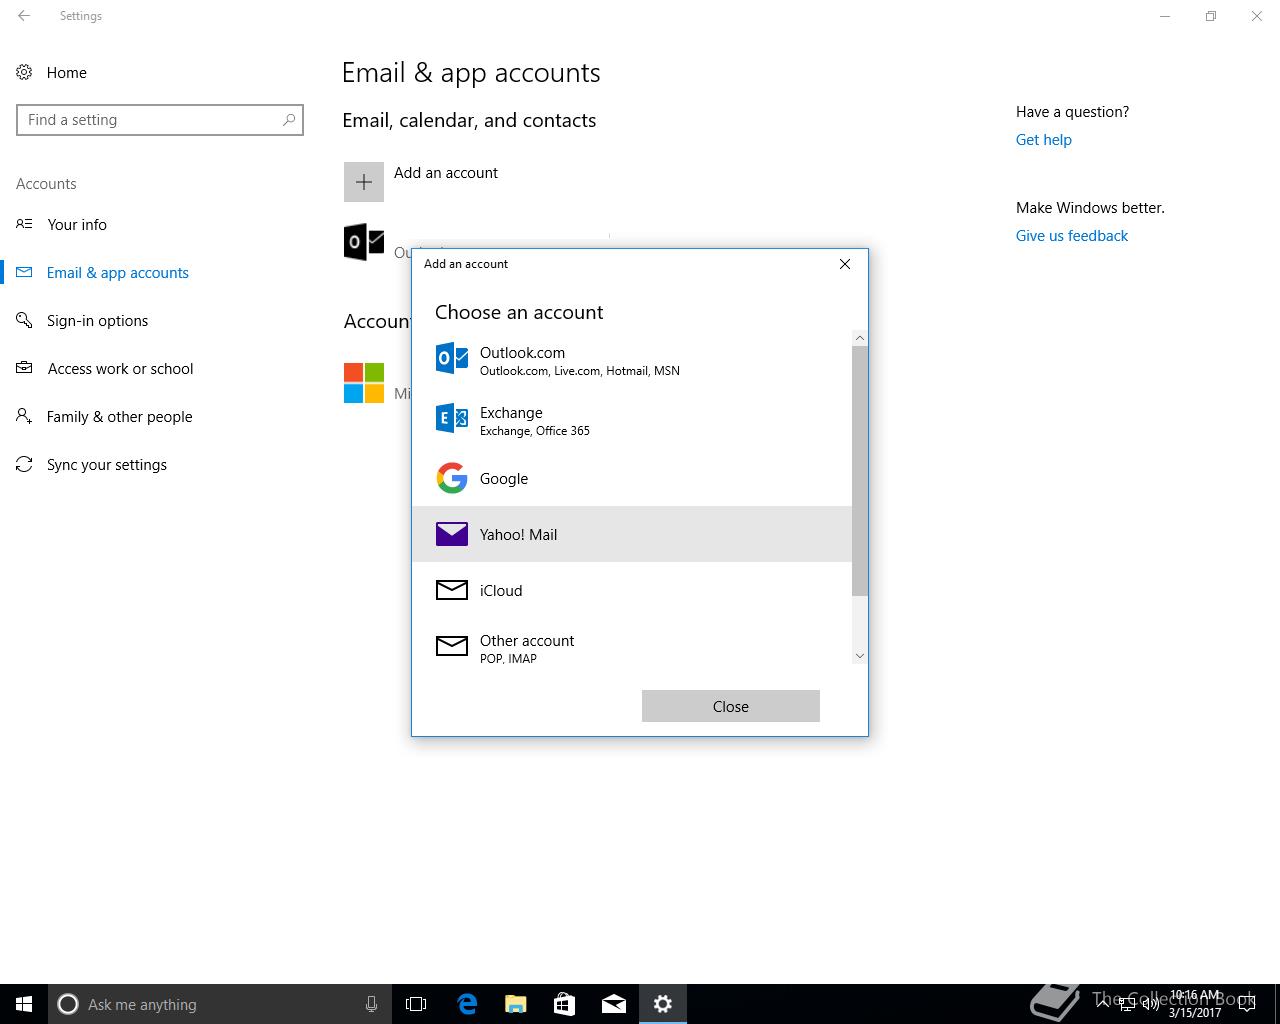Screen dimensions: 1280x1024
Task: Go back with the Settings back arrow
Action: pyautogui.click(x=24, y=16)
